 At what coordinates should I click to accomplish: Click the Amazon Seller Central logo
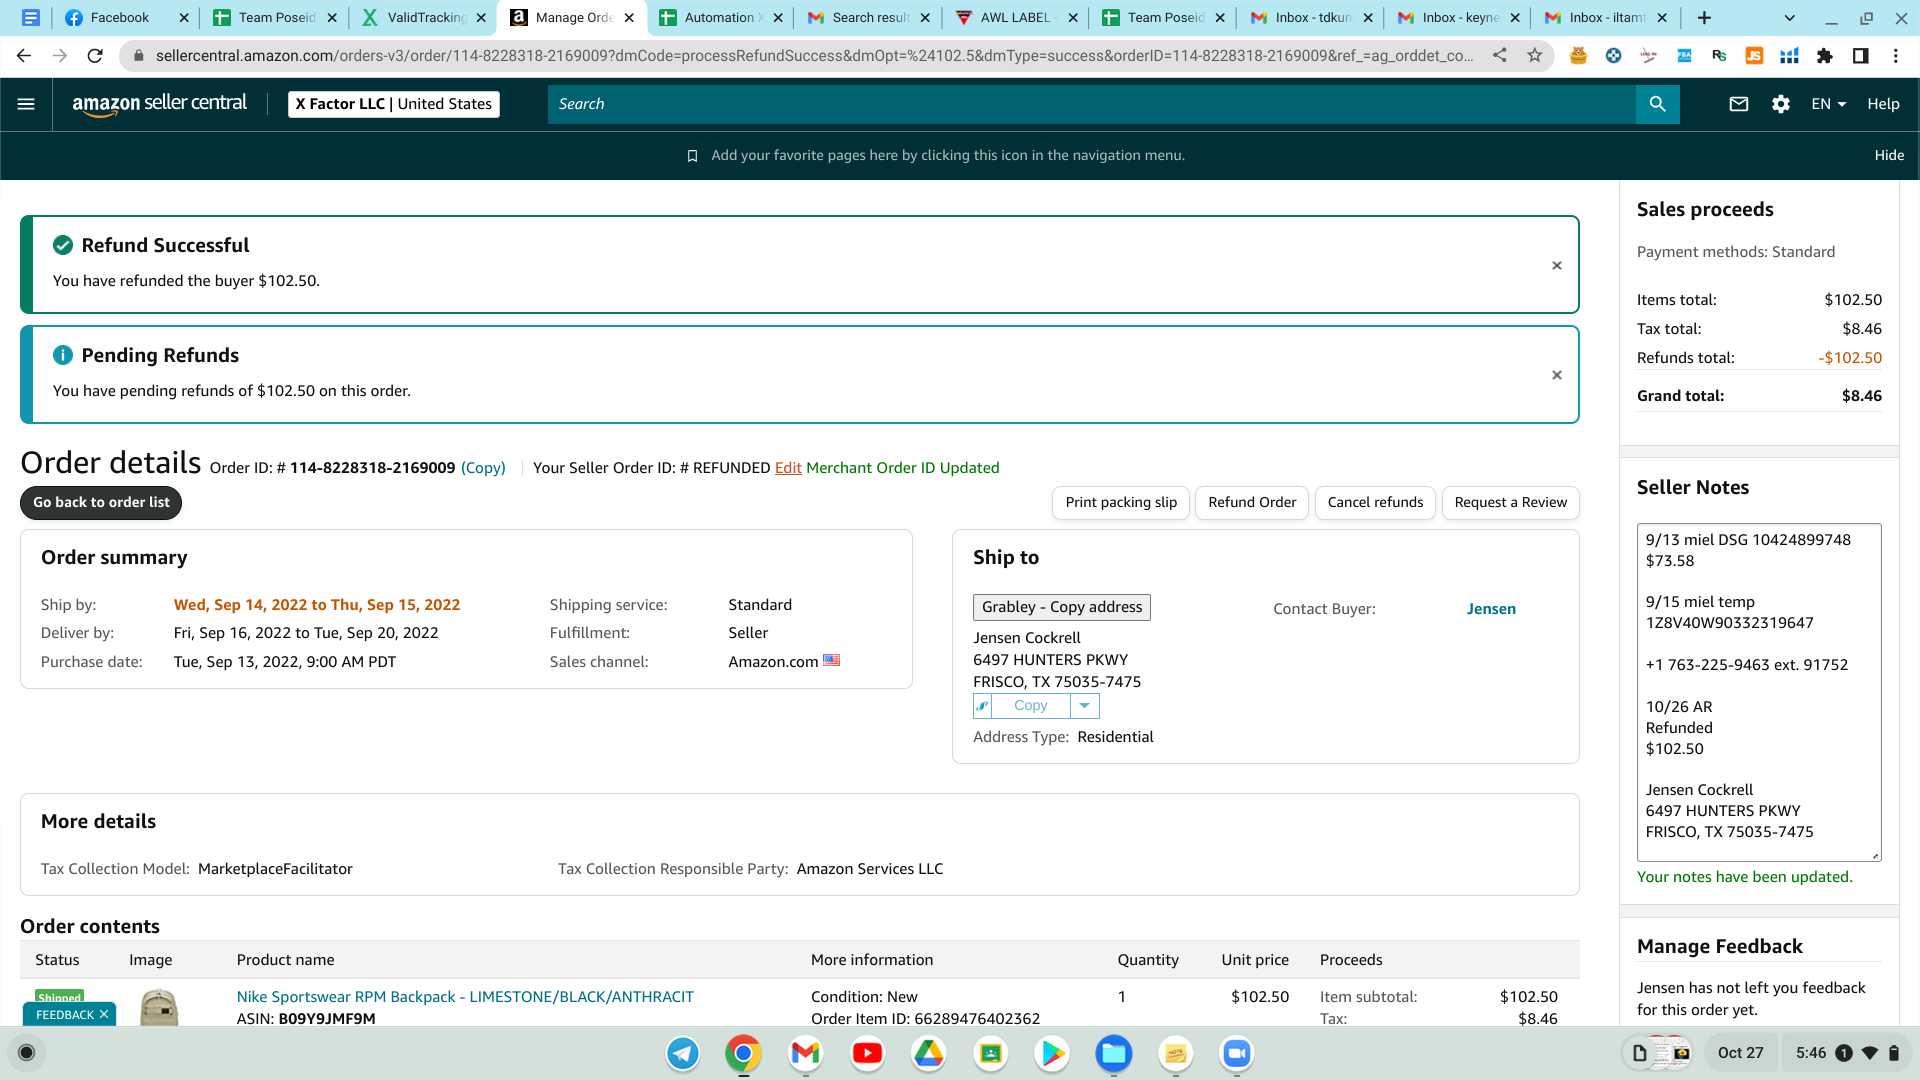point(160,104)
